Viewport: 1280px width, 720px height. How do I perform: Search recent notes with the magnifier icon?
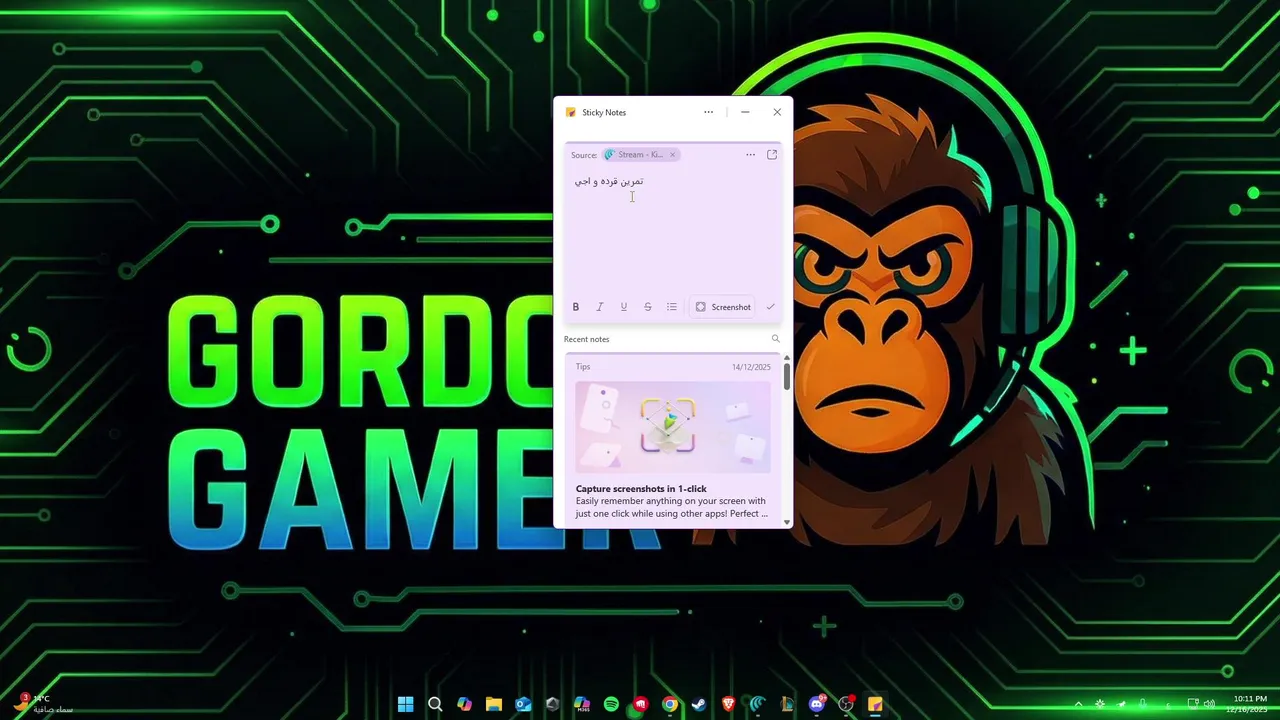[775, 339]
